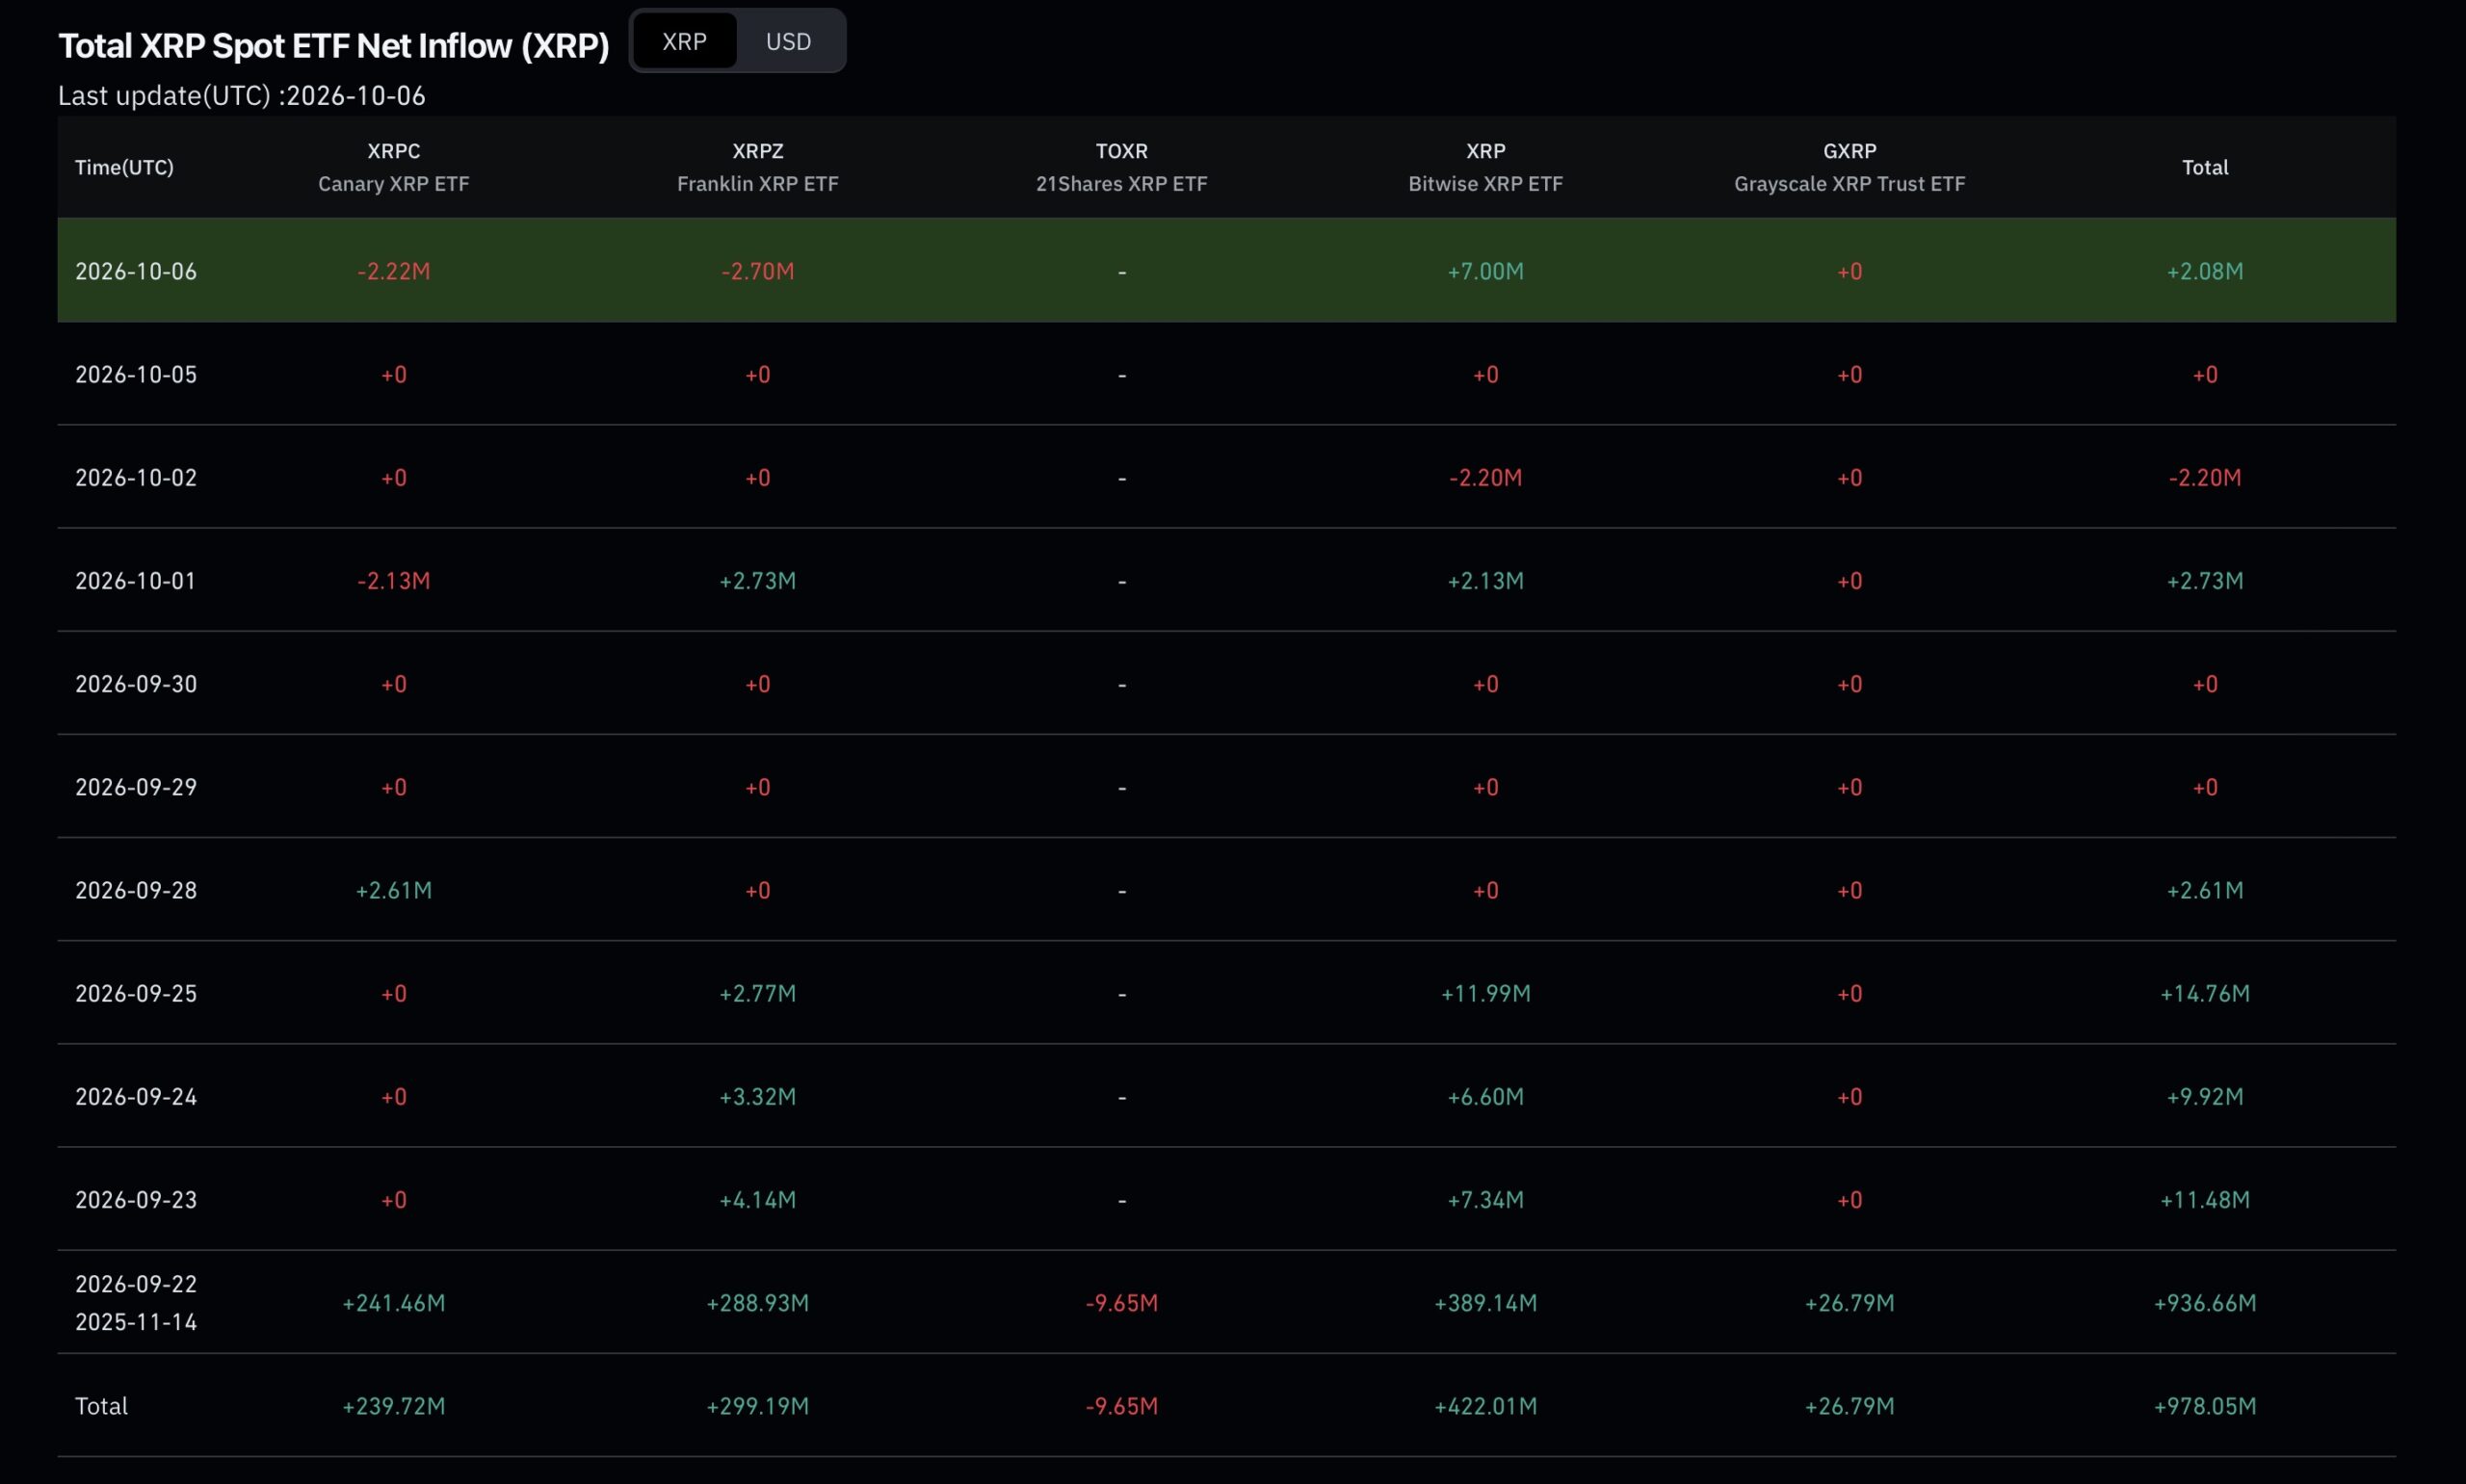
Task: Click the +241.46M Canary historical value
Action: [393, 1303]
